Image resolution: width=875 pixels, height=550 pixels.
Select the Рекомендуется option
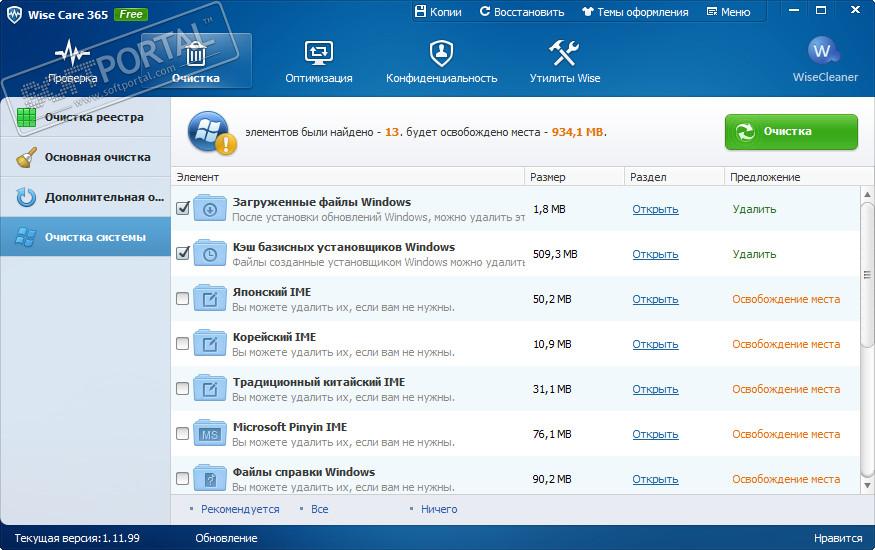point(240,509)
